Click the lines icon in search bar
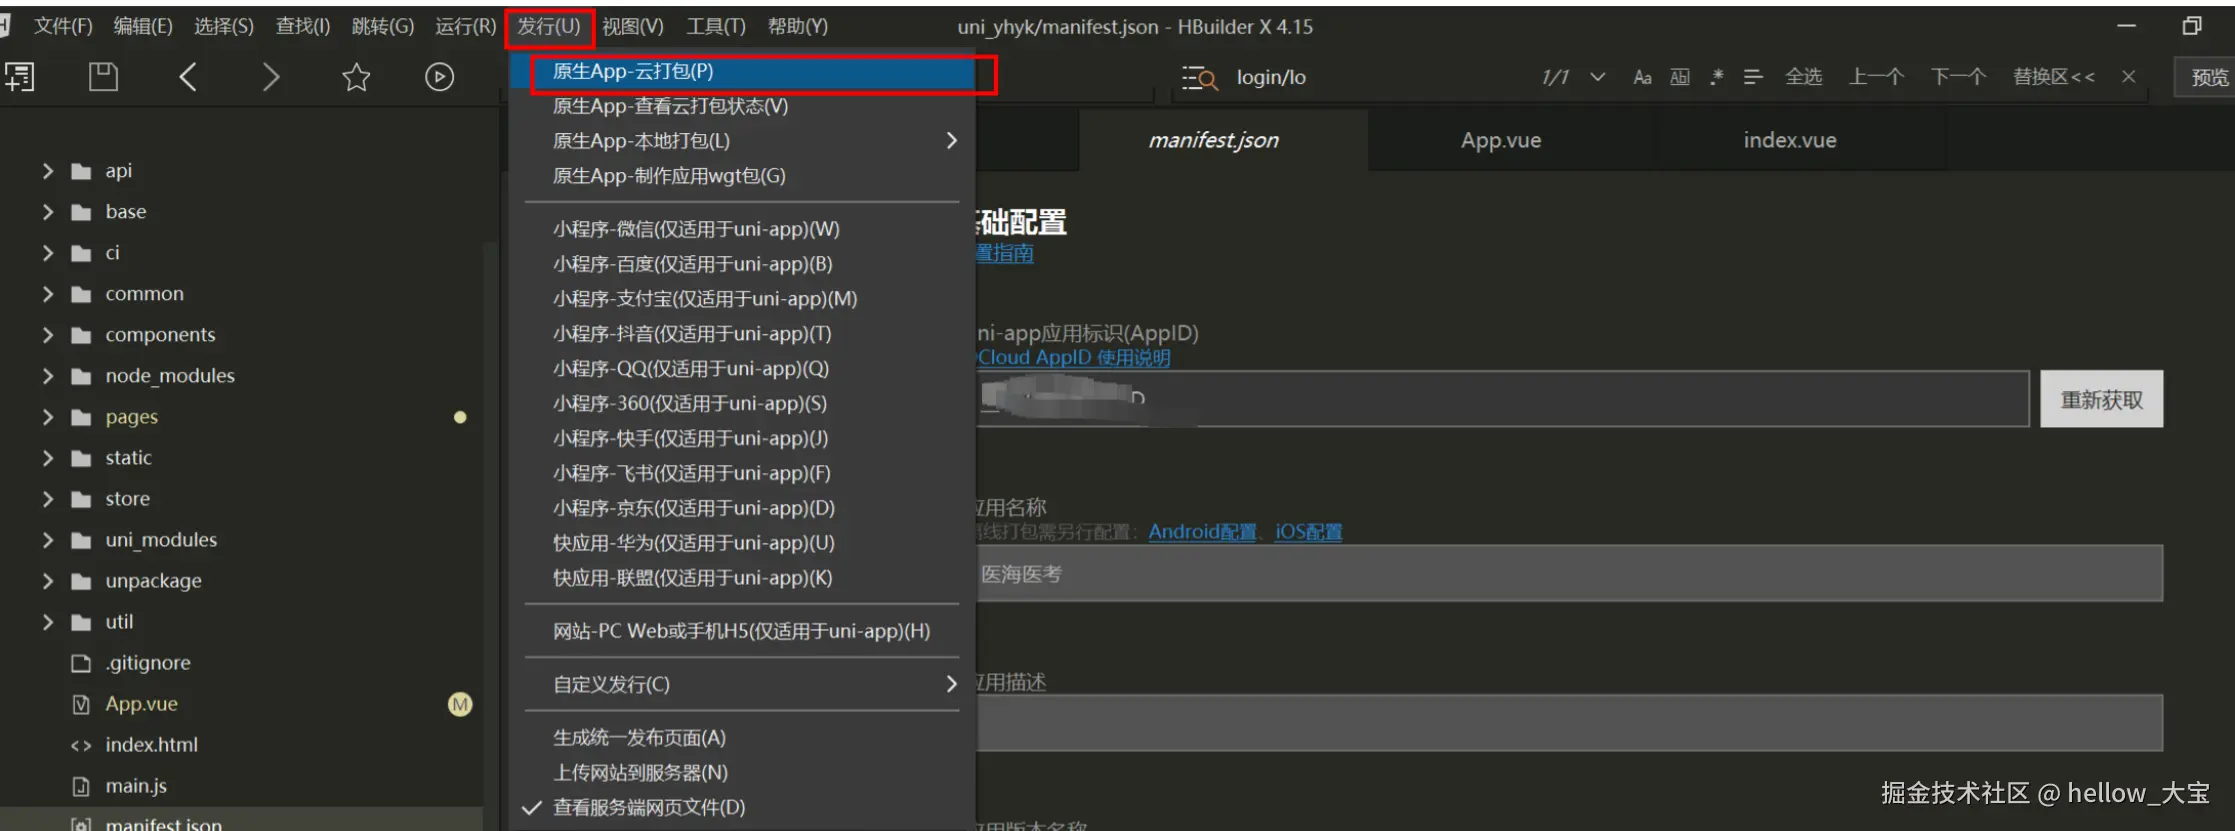 (x=1753, y=77)
